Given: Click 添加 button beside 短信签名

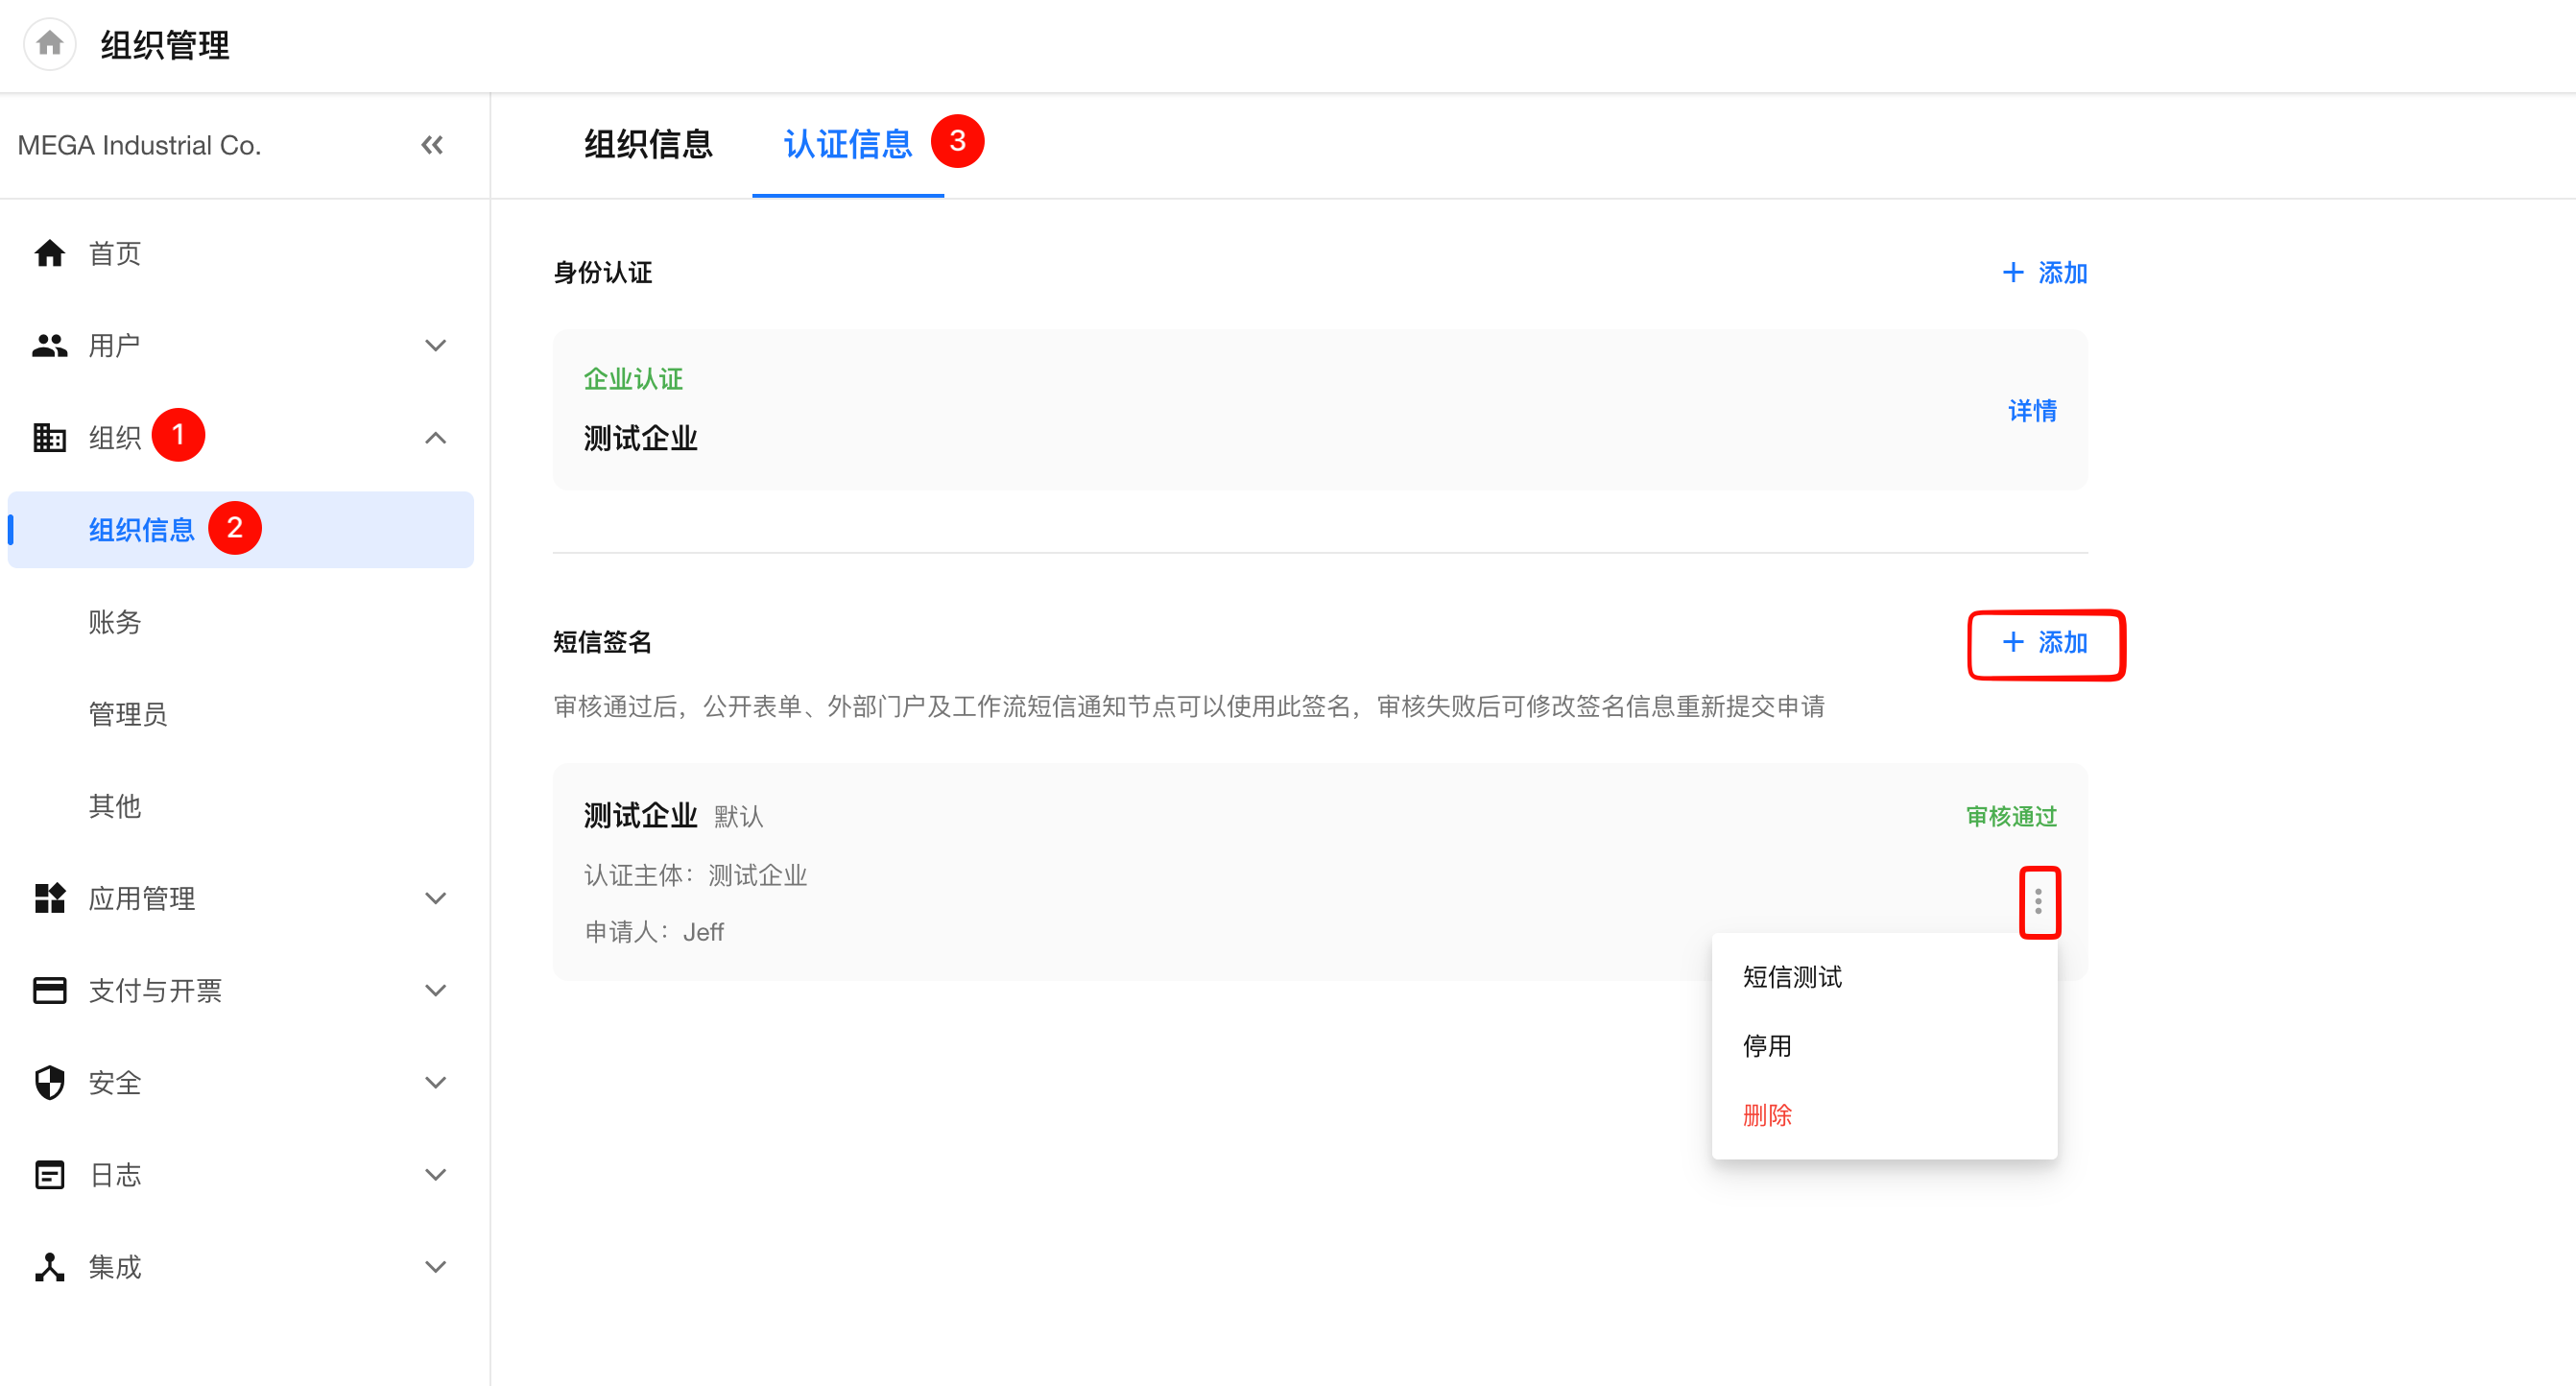Looking at the screenshot, I should click(2045, 643).
